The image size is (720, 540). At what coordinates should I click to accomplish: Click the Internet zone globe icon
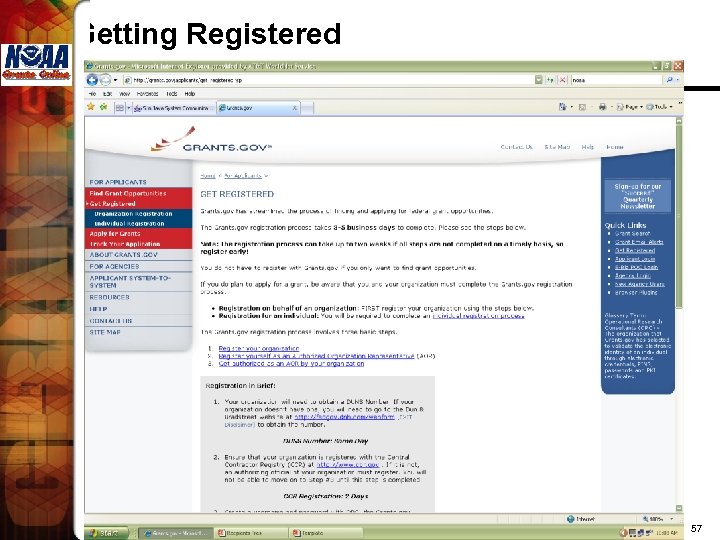tap(570, 519)
